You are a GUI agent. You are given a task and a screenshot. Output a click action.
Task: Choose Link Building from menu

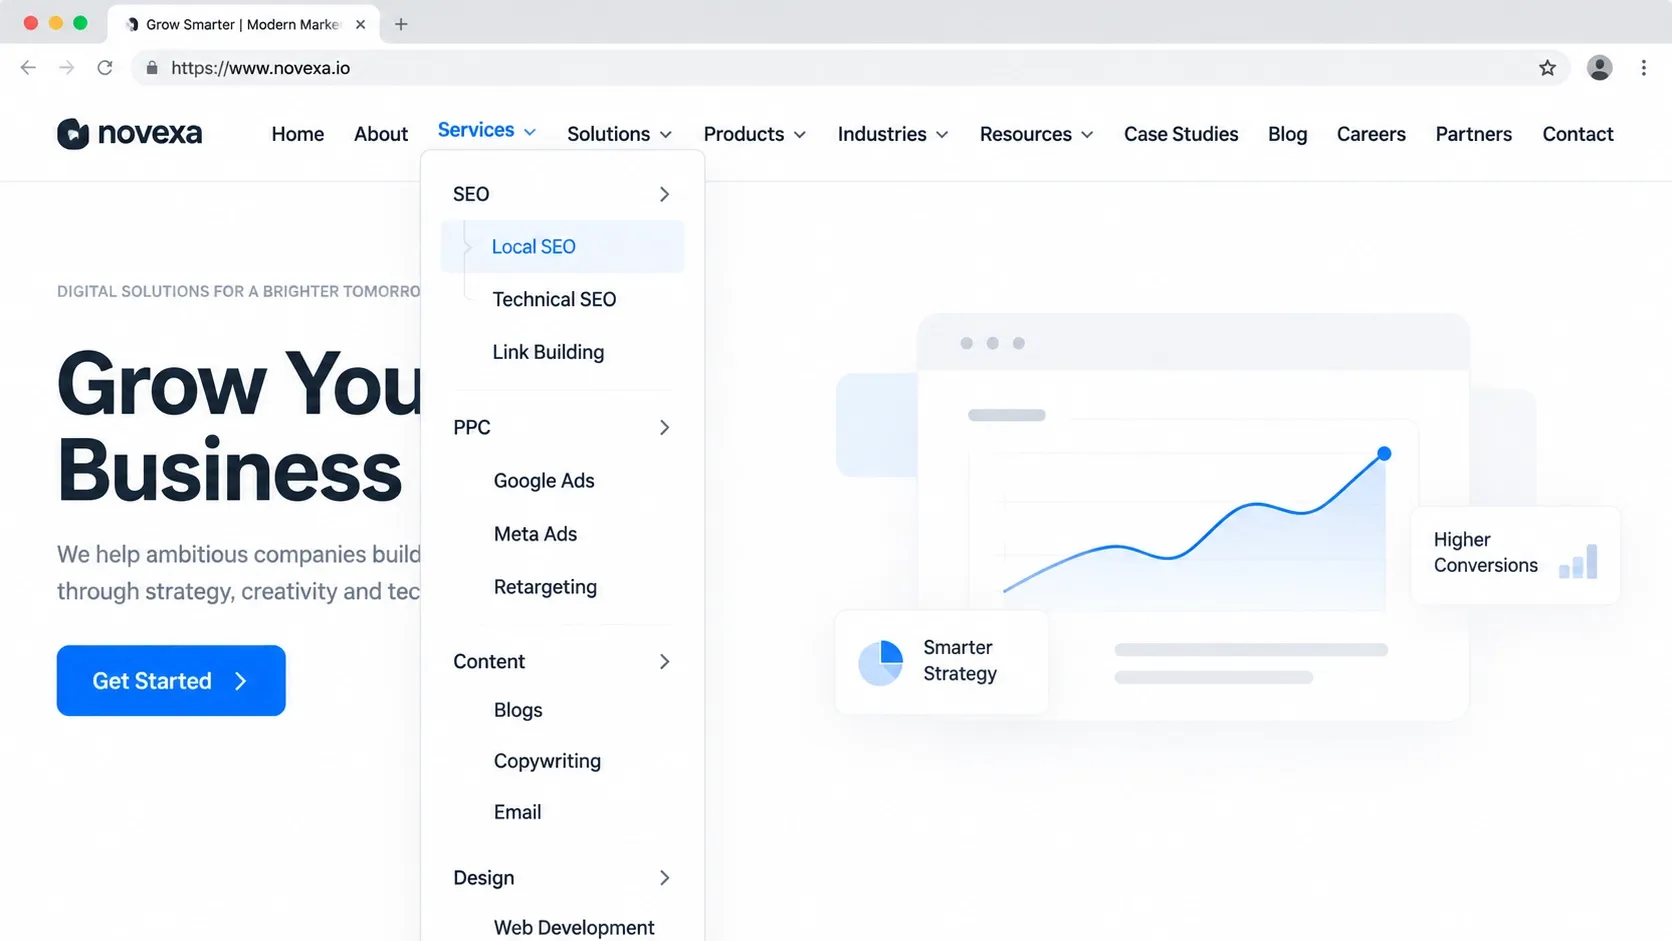tap(548, 352)
